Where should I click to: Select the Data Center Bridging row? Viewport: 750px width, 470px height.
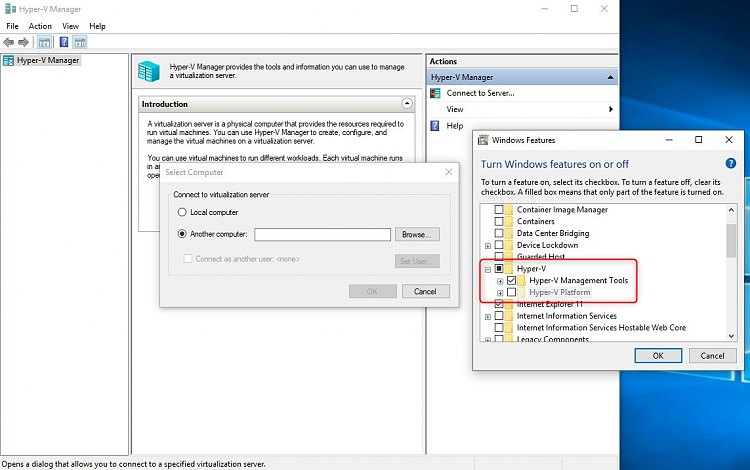coord(553,233)
